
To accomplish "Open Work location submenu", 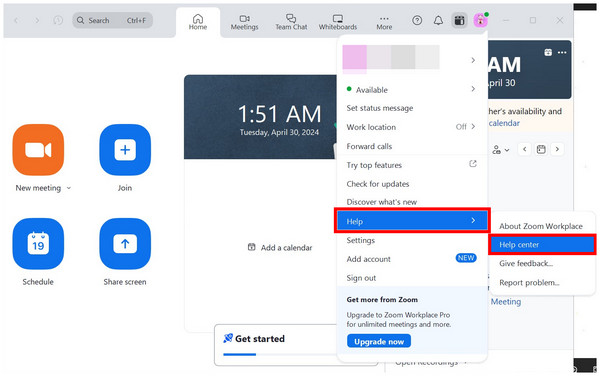I will click(x=412, y=127).
